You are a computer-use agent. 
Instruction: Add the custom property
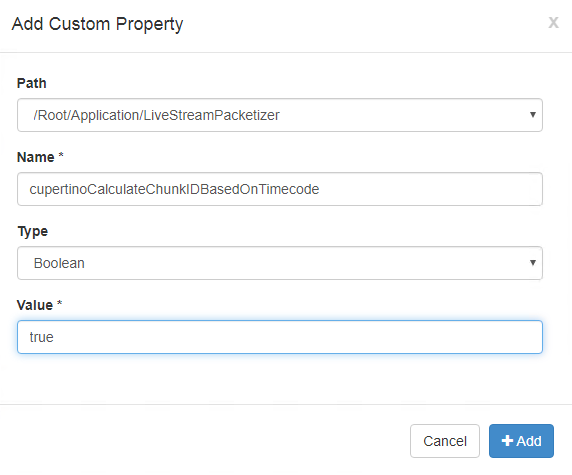click(521, 441)
